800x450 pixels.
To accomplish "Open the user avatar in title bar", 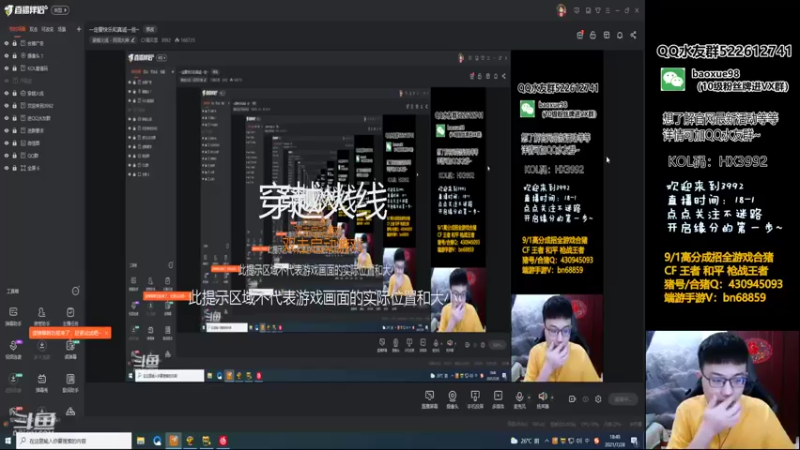I will pos(561,10).
